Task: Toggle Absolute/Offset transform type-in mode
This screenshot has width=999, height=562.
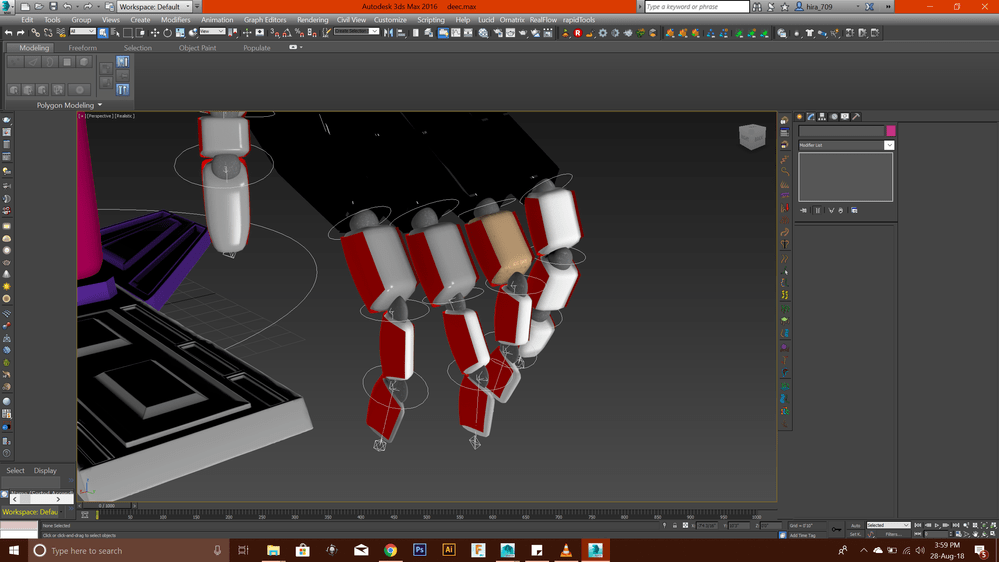Action: 686,525
